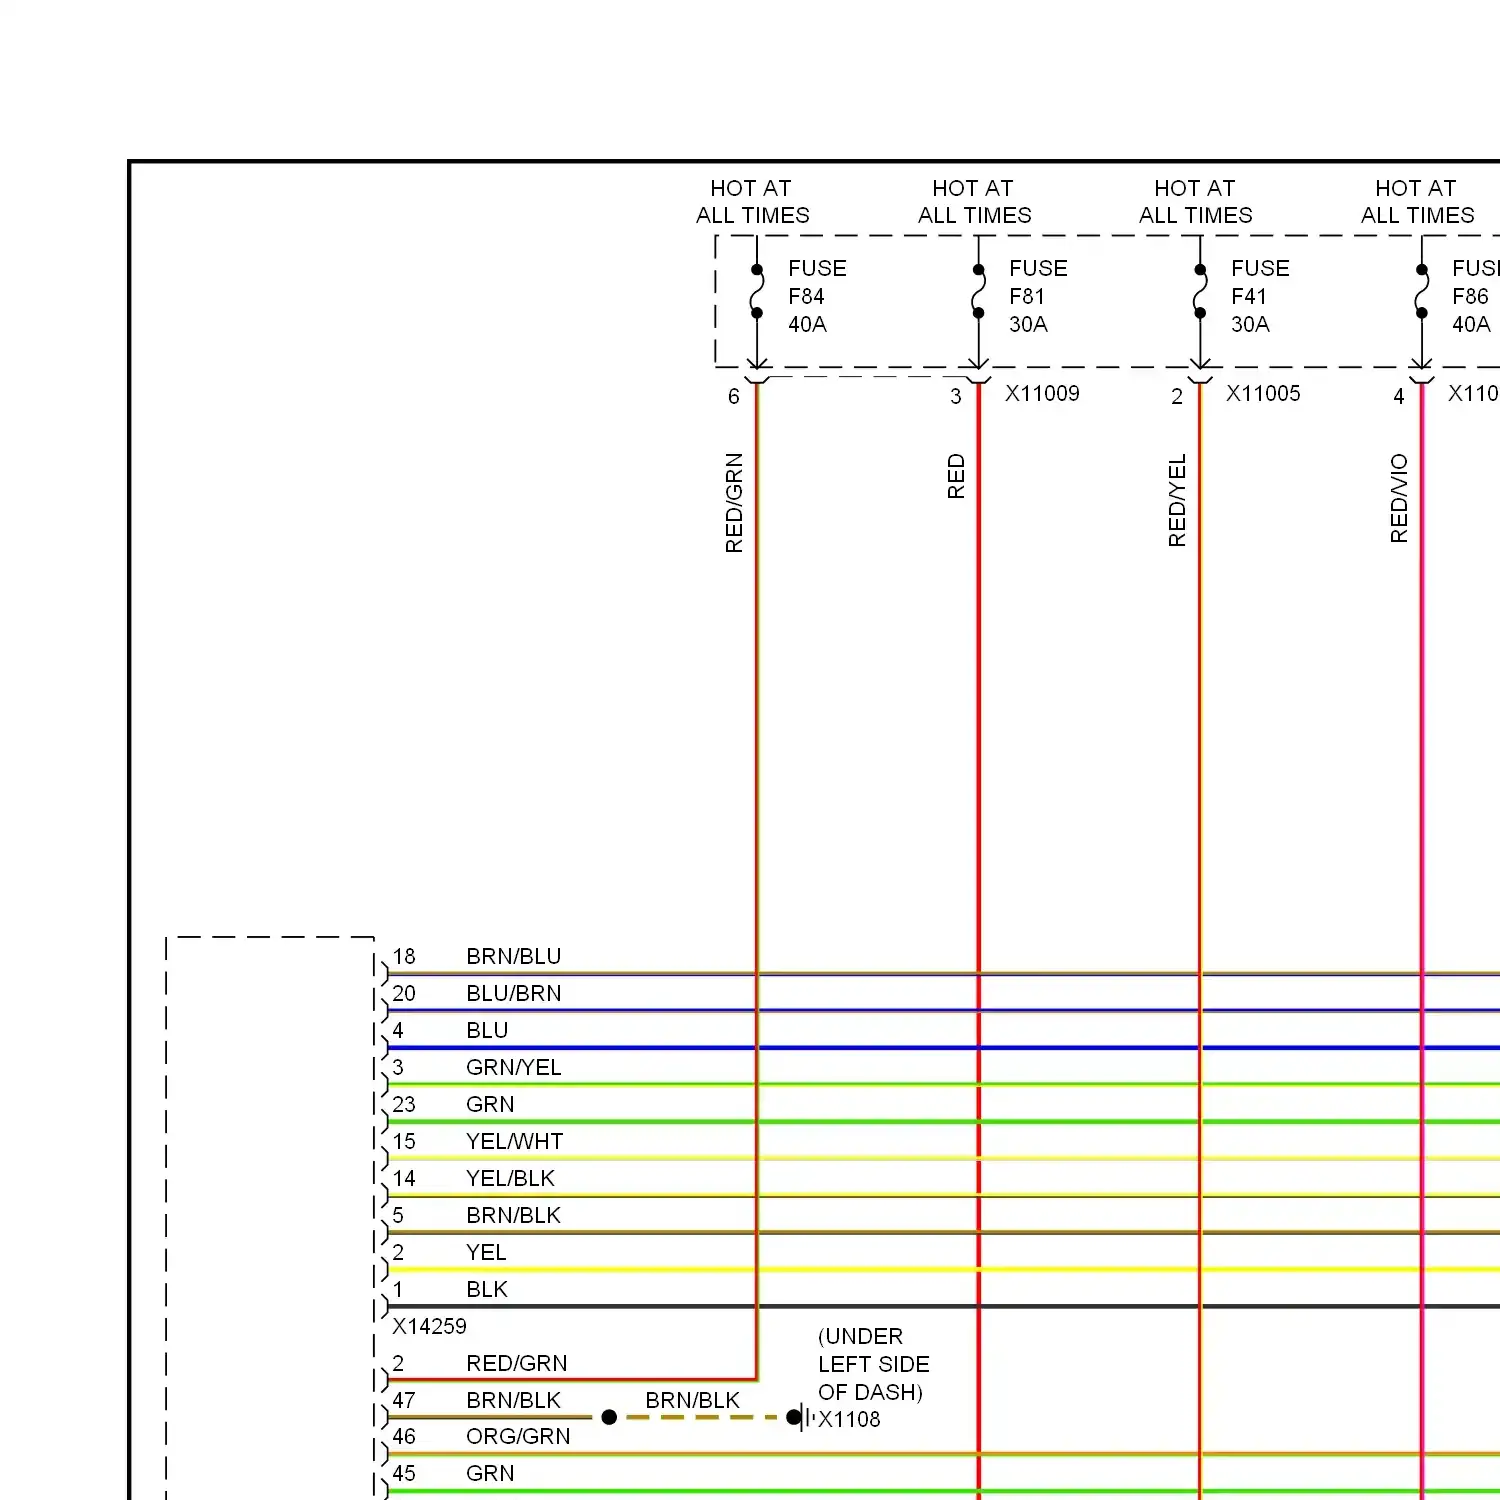
Task: Click the fuse symbol beside FUSE F41
Action: pyautogui.click(x=1200, y=292)
